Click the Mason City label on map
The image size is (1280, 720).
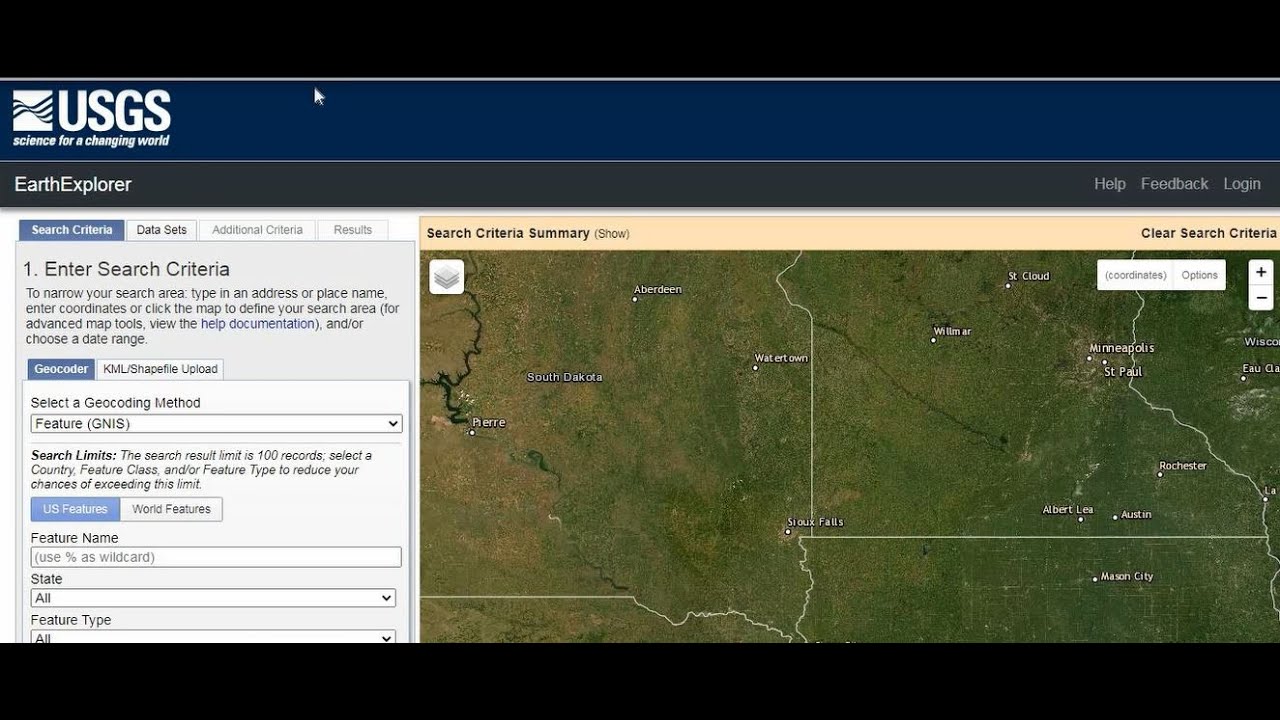click(1127, 577)
